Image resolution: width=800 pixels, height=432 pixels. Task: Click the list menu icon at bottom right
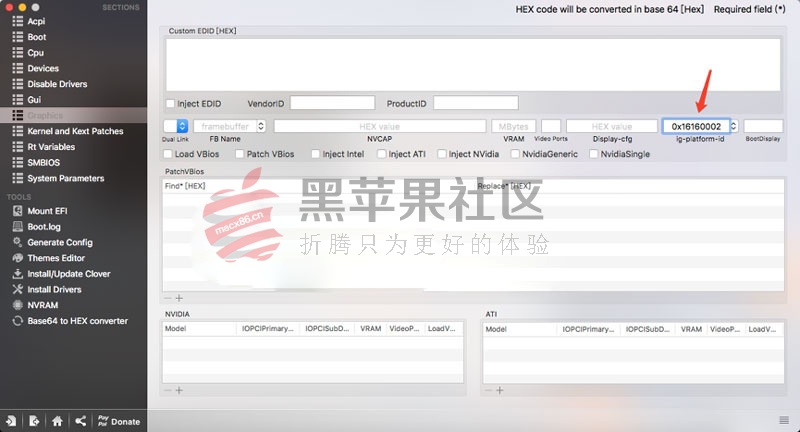tap(784, 420)
